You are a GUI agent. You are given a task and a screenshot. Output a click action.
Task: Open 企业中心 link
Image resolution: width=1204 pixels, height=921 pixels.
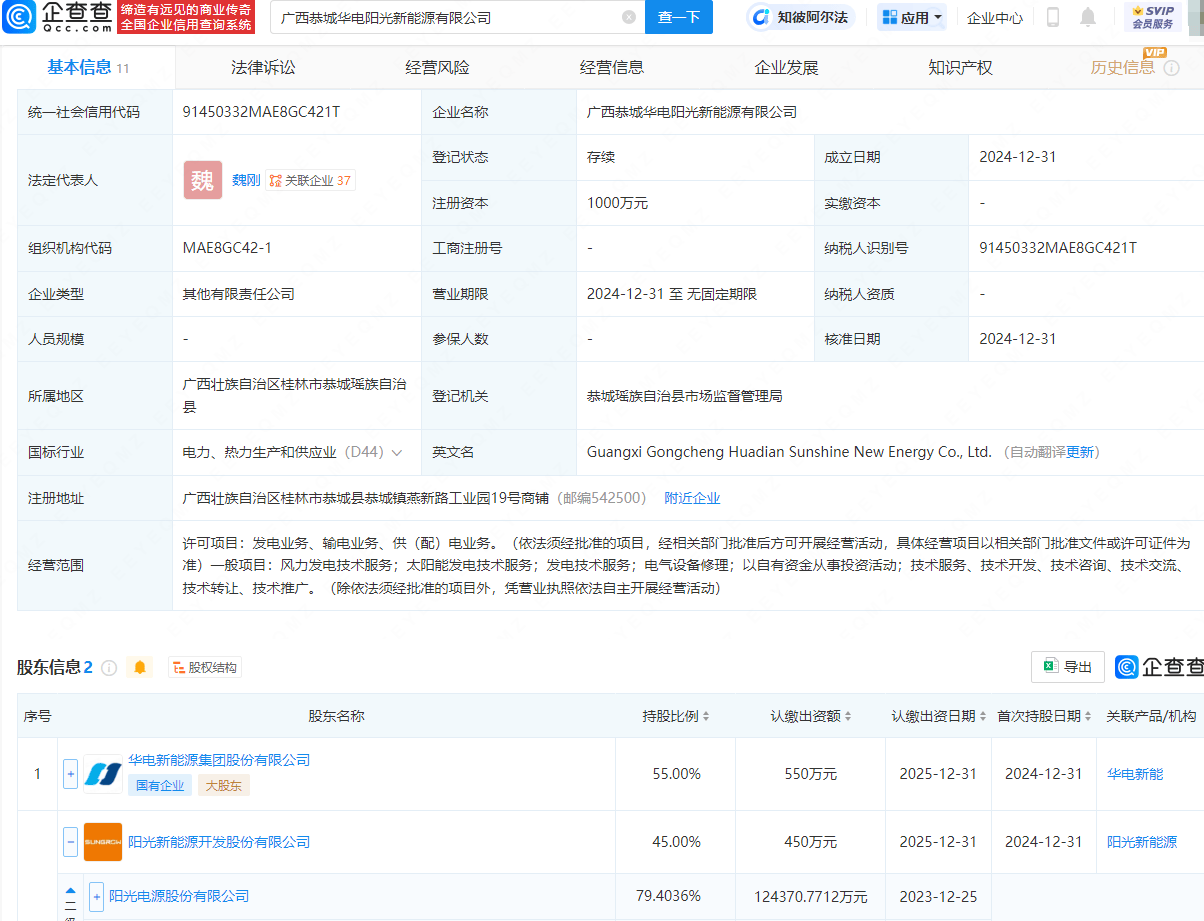[995, 17]
